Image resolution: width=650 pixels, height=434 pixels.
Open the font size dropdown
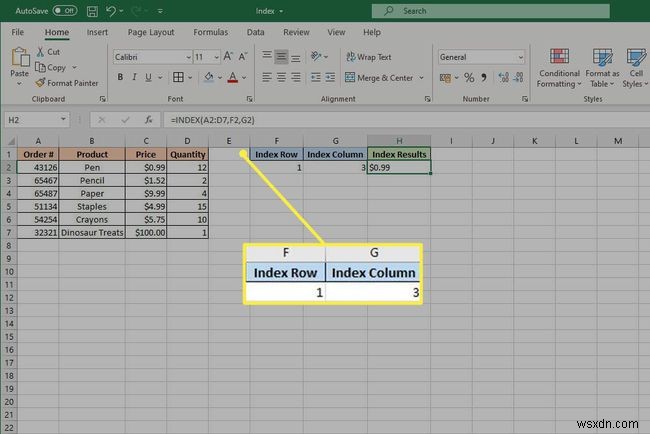[x=216, y=57]
